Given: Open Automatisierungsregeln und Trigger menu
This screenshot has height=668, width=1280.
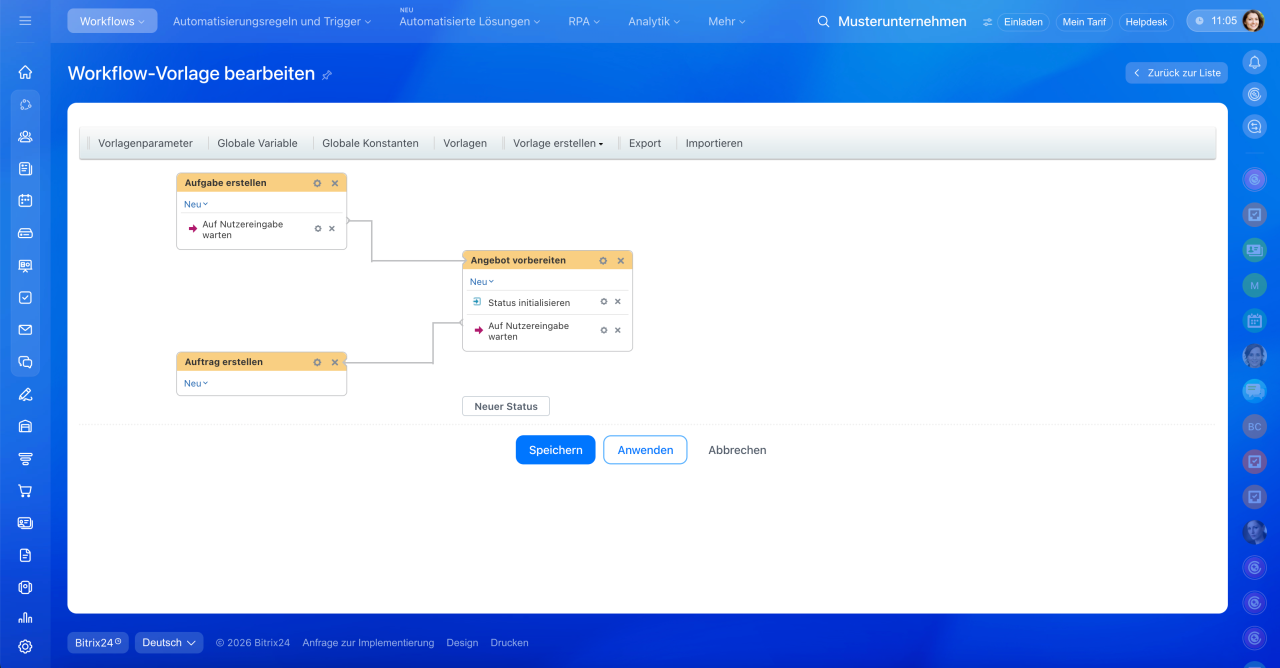Looking at the screenshot, I should pos(271,21).
